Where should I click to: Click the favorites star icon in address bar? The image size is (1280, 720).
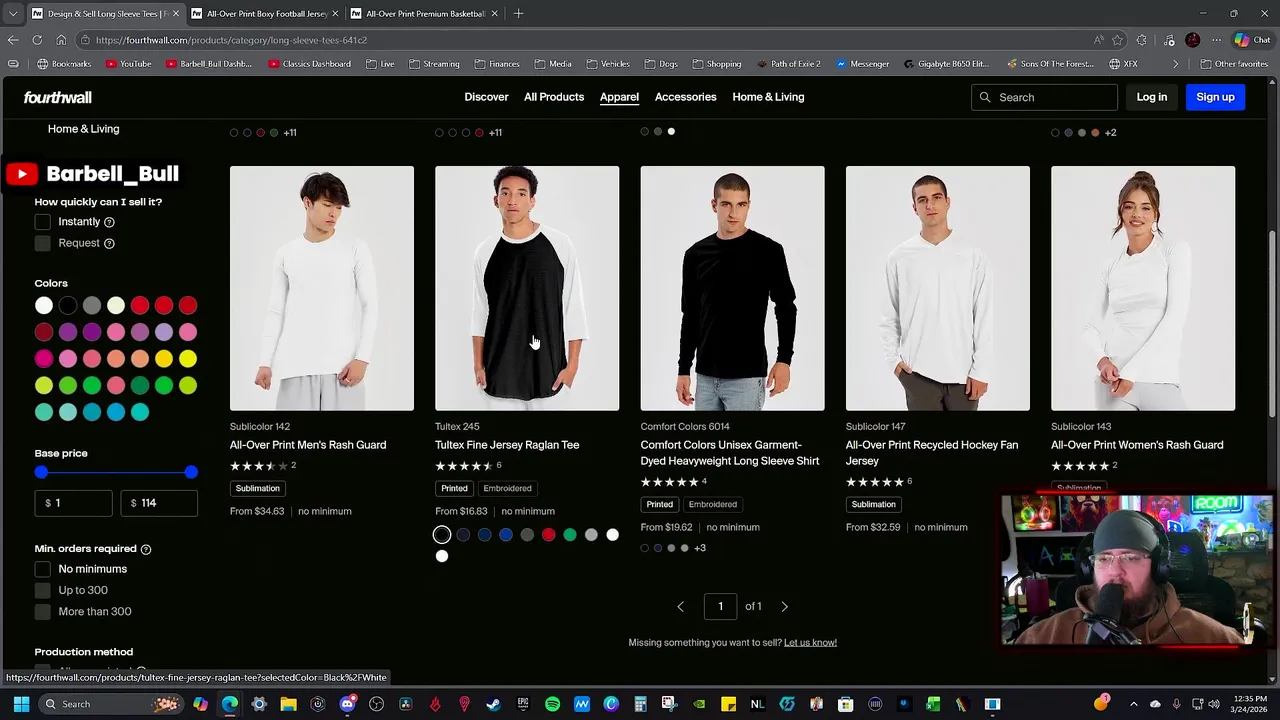pyautogui.click(x=1118, y=40)
